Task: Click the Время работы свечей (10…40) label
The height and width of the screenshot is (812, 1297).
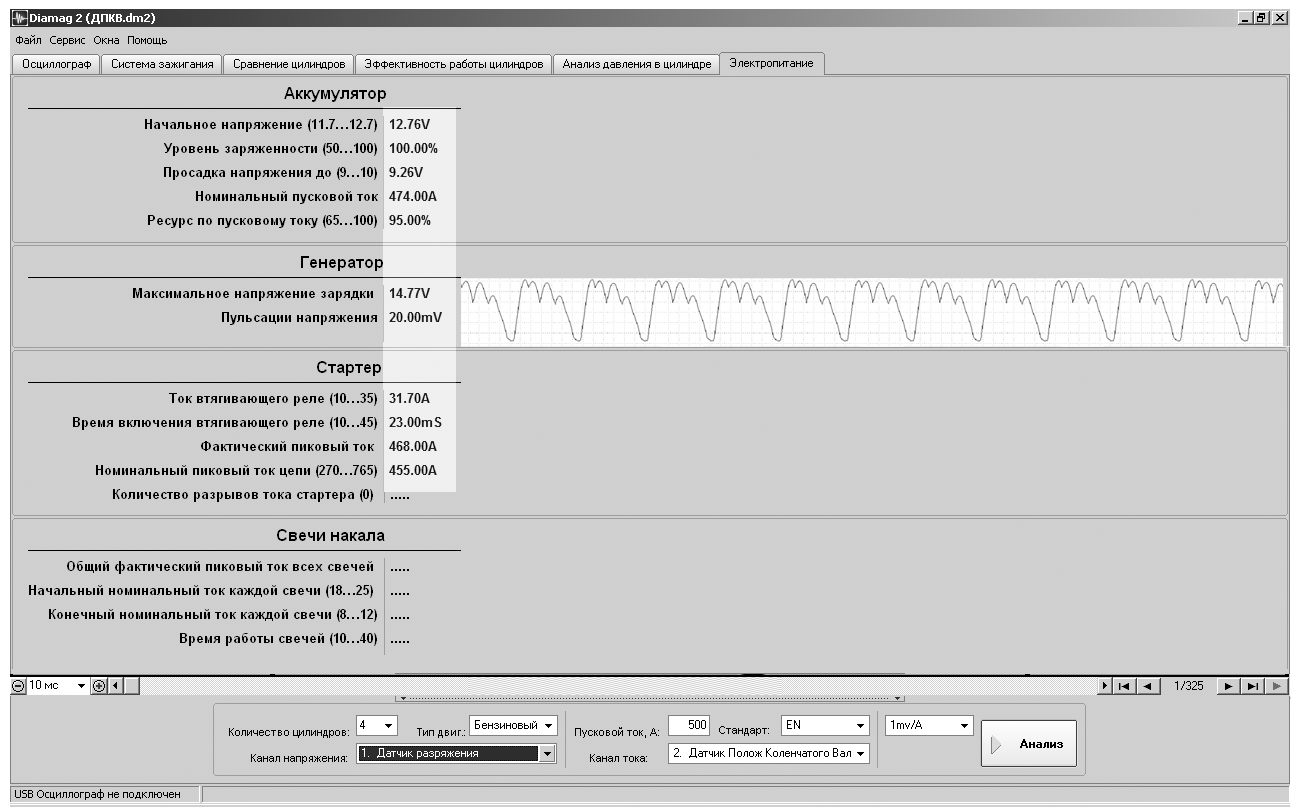Action: click(278, 639)
